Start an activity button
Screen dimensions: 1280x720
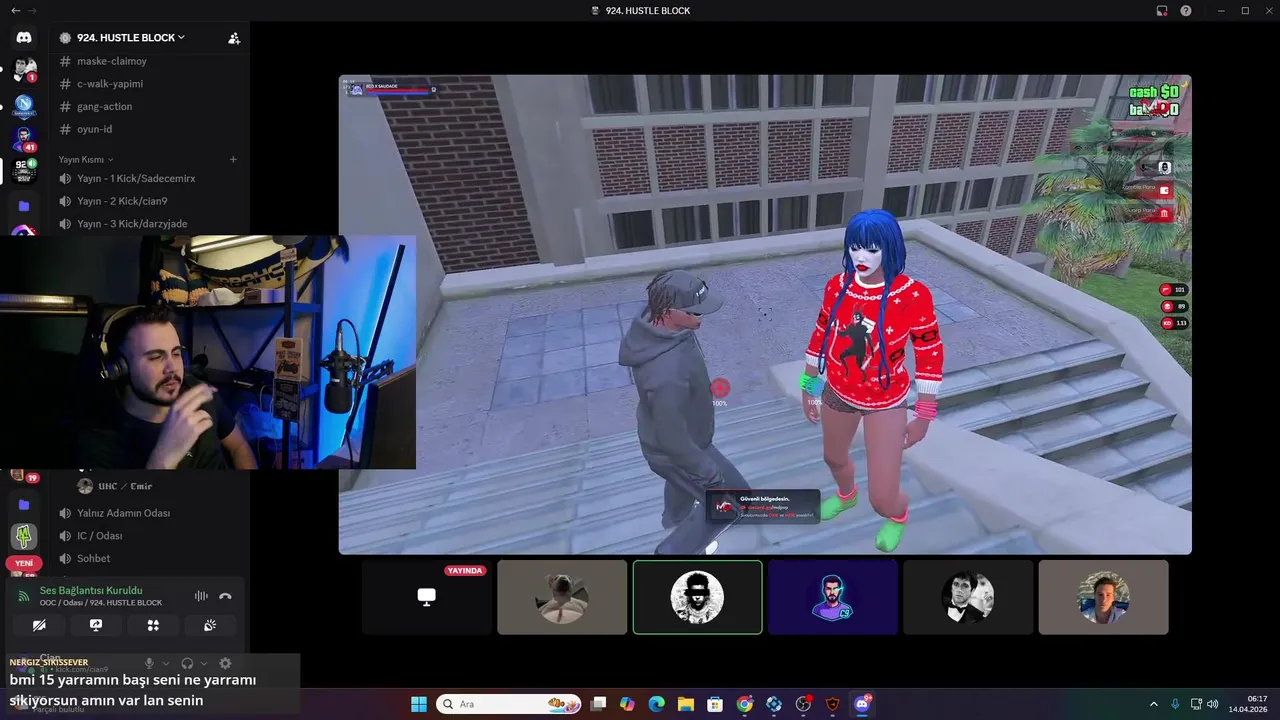click(x=153, y=625)
